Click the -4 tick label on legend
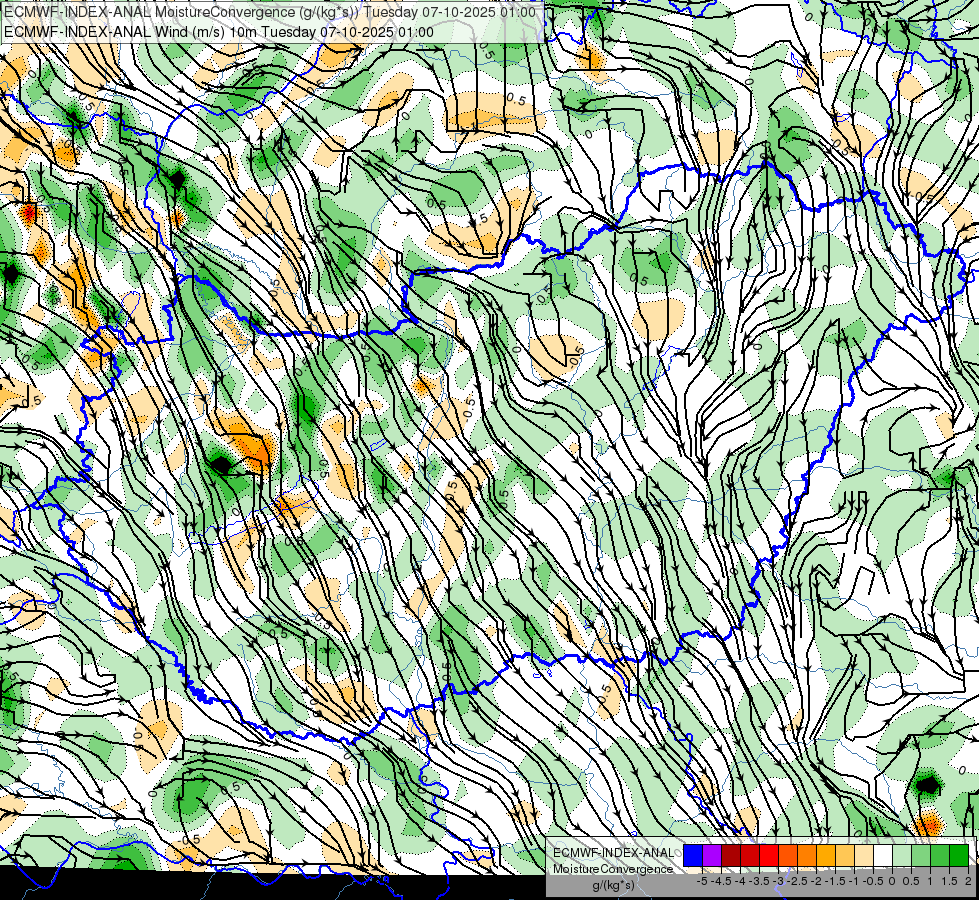Screen dimensions: 979x900 (740, 881)
